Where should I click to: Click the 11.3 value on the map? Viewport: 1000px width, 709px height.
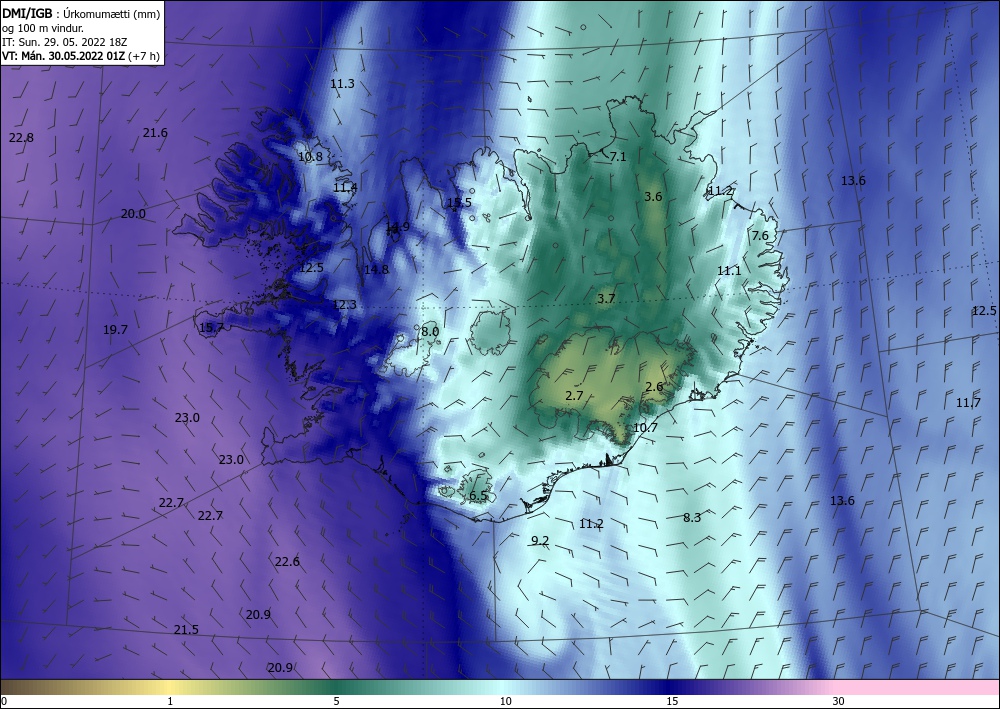pos(342,84)
